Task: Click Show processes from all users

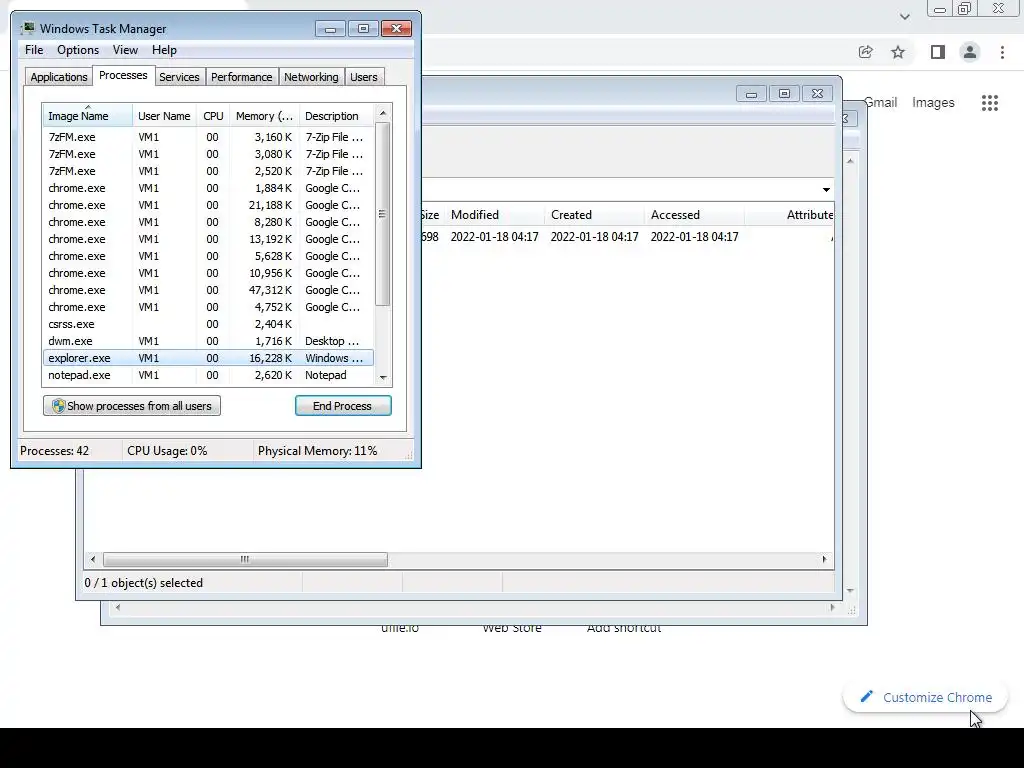Action: click(132, 406)
